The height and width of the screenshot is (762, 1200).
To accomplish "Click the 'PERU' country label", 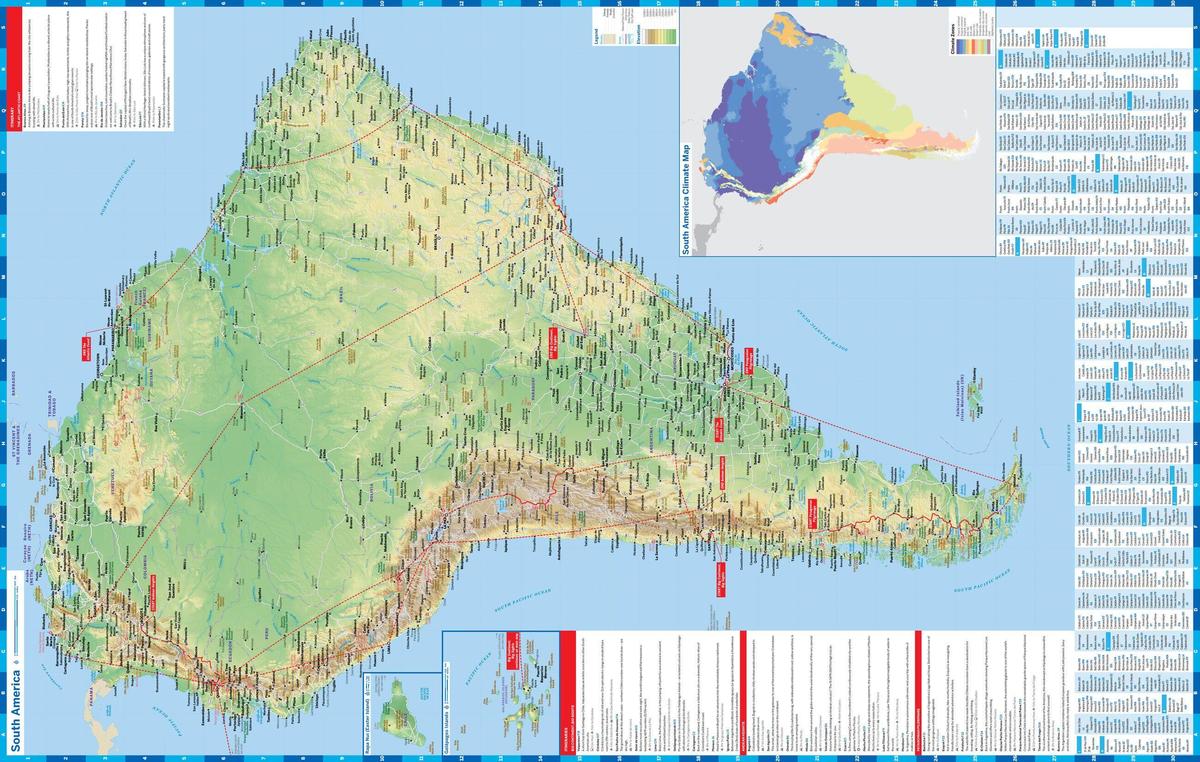I will tap(266, 634).
